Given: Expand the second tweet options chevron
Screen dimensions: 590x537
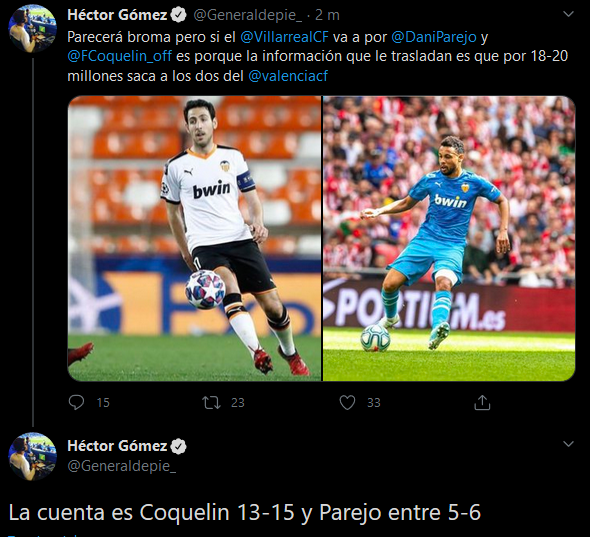Looking at the screenshot, I should click(x=568, y=444).
